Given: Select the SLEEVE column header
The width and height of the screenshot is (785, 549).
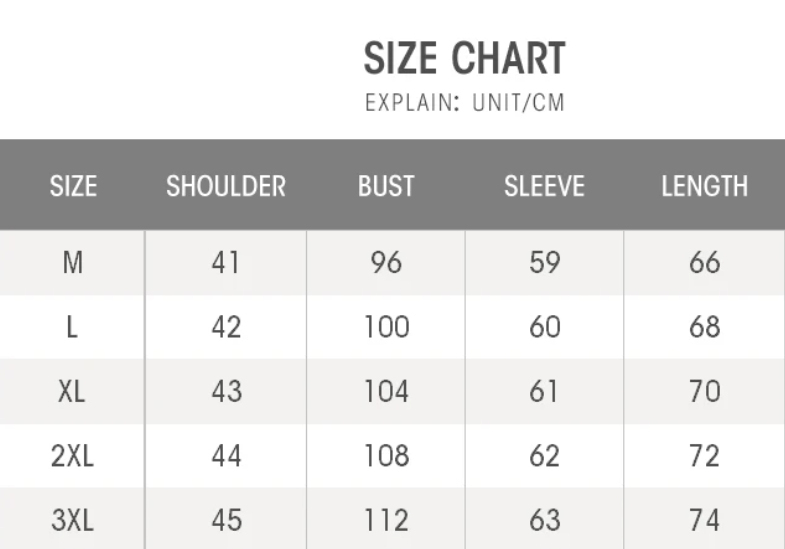Looking at the screenshot, I should coord(544,186).
